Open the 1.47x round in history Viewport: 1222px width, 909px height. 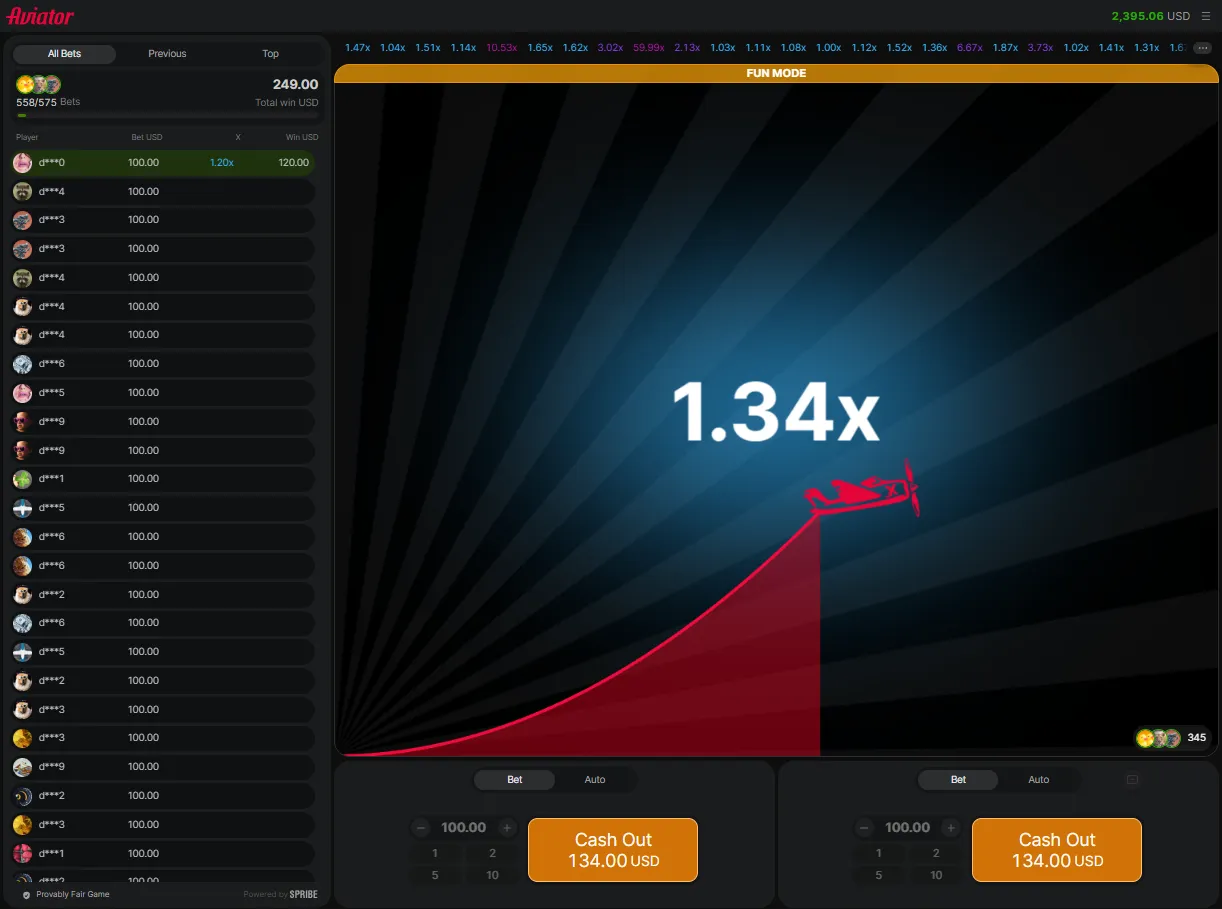click(358, 48)
